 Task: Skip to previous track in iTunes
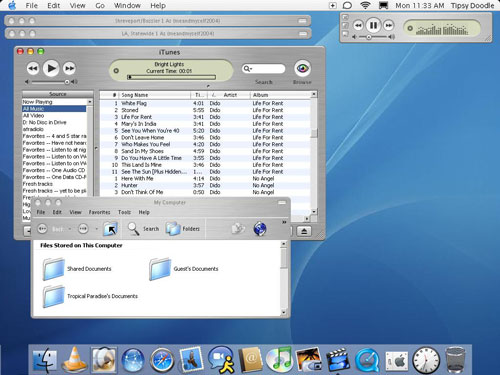[33, 69]
